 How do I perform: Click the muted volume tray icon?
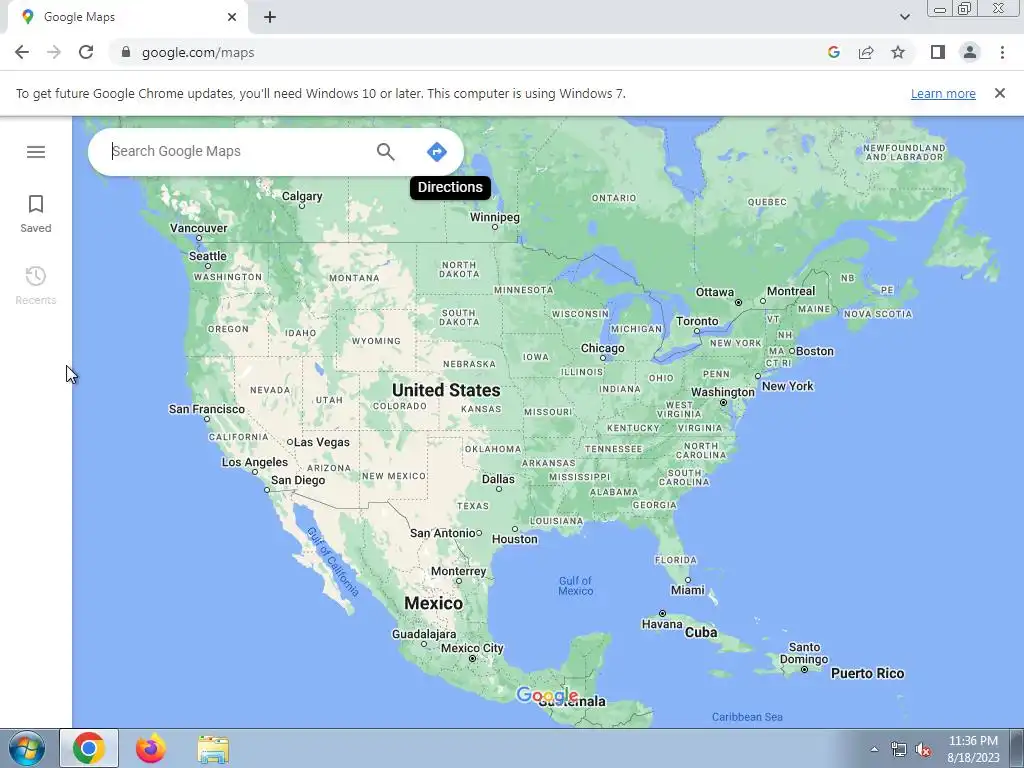[x=923, y=750]
